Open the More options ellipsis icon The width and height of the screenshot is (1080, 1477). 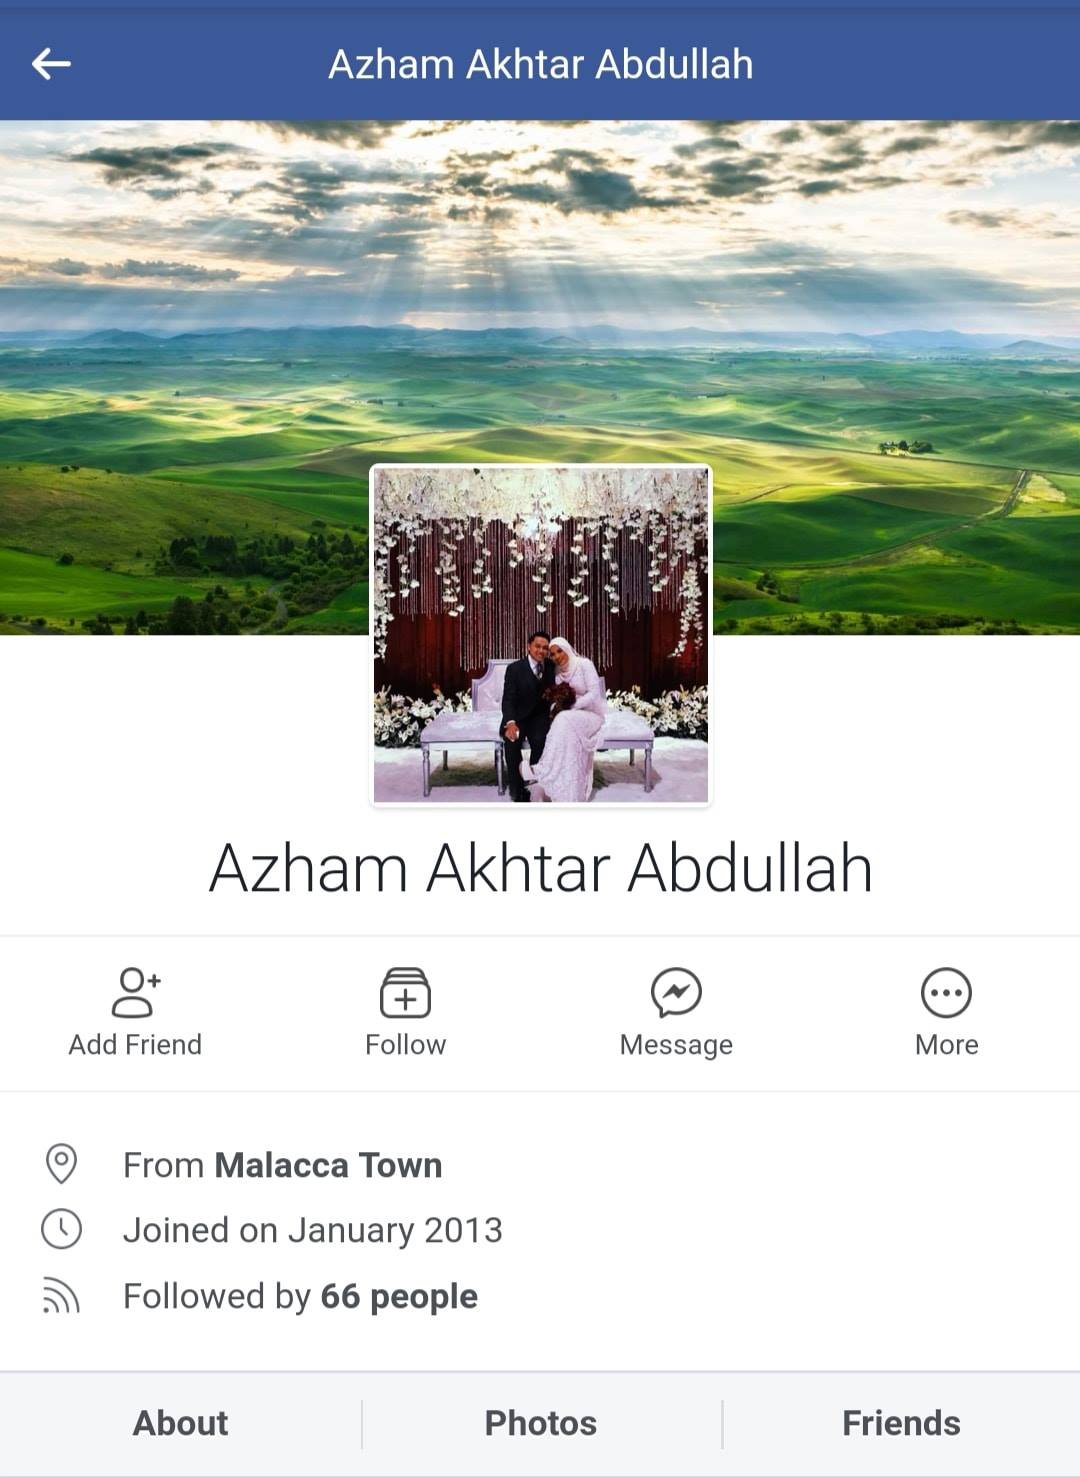click(x=946, y=992)
